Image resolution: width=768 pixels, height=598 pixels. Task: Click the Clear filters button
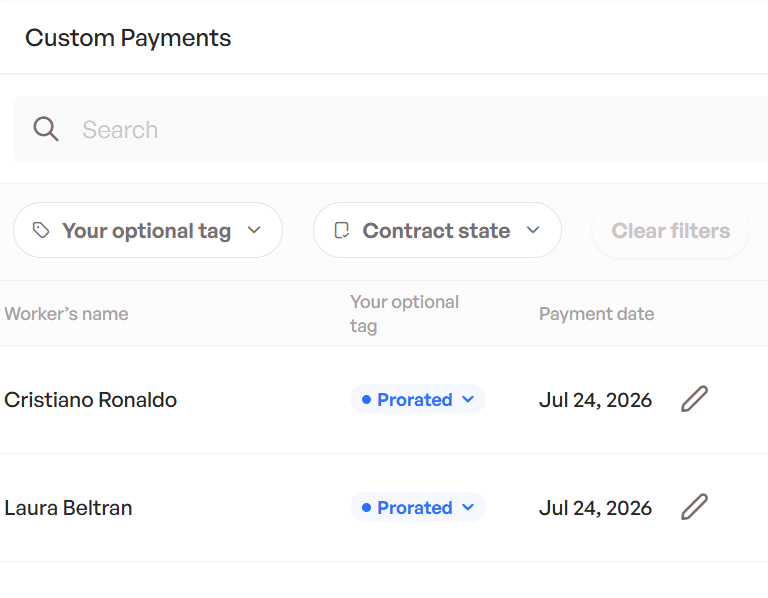pos(671,230)
